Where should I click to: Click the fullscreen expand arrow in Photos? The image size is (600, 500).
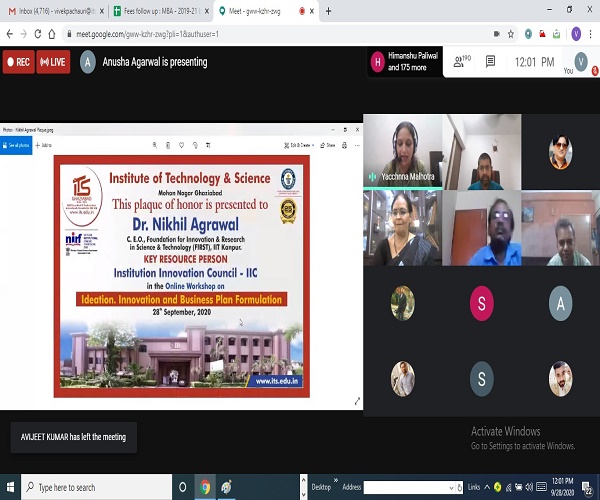click(357, 401)
